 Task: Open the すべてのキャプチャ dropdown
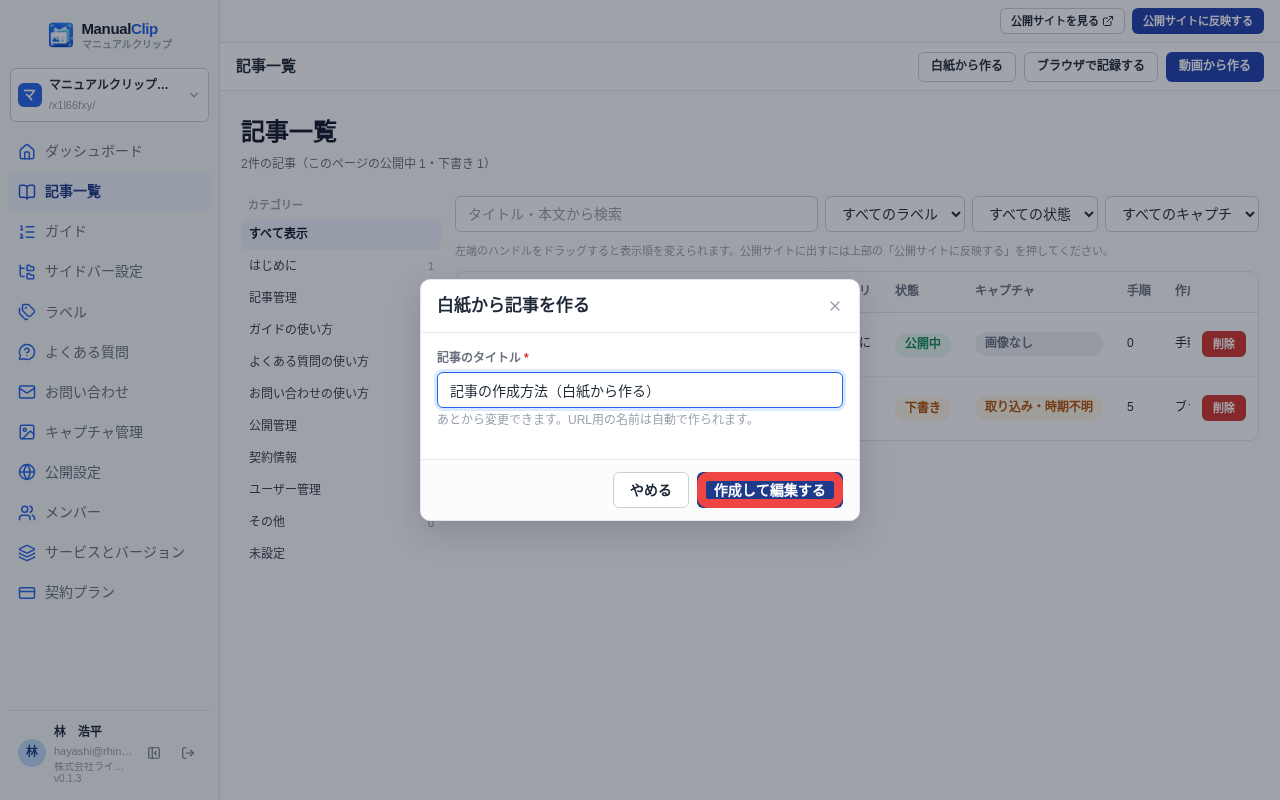1182,214
